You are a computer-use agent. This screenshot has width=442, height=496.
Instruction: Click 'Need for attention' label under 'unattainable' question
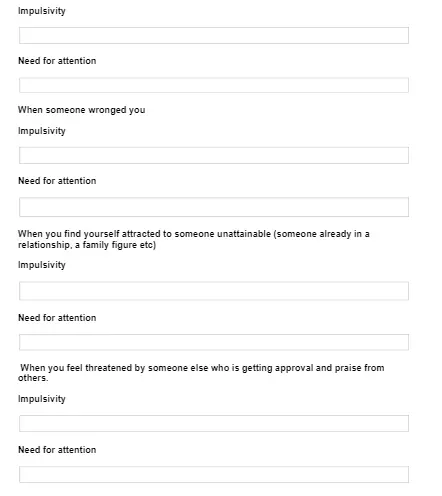[57, 318]
